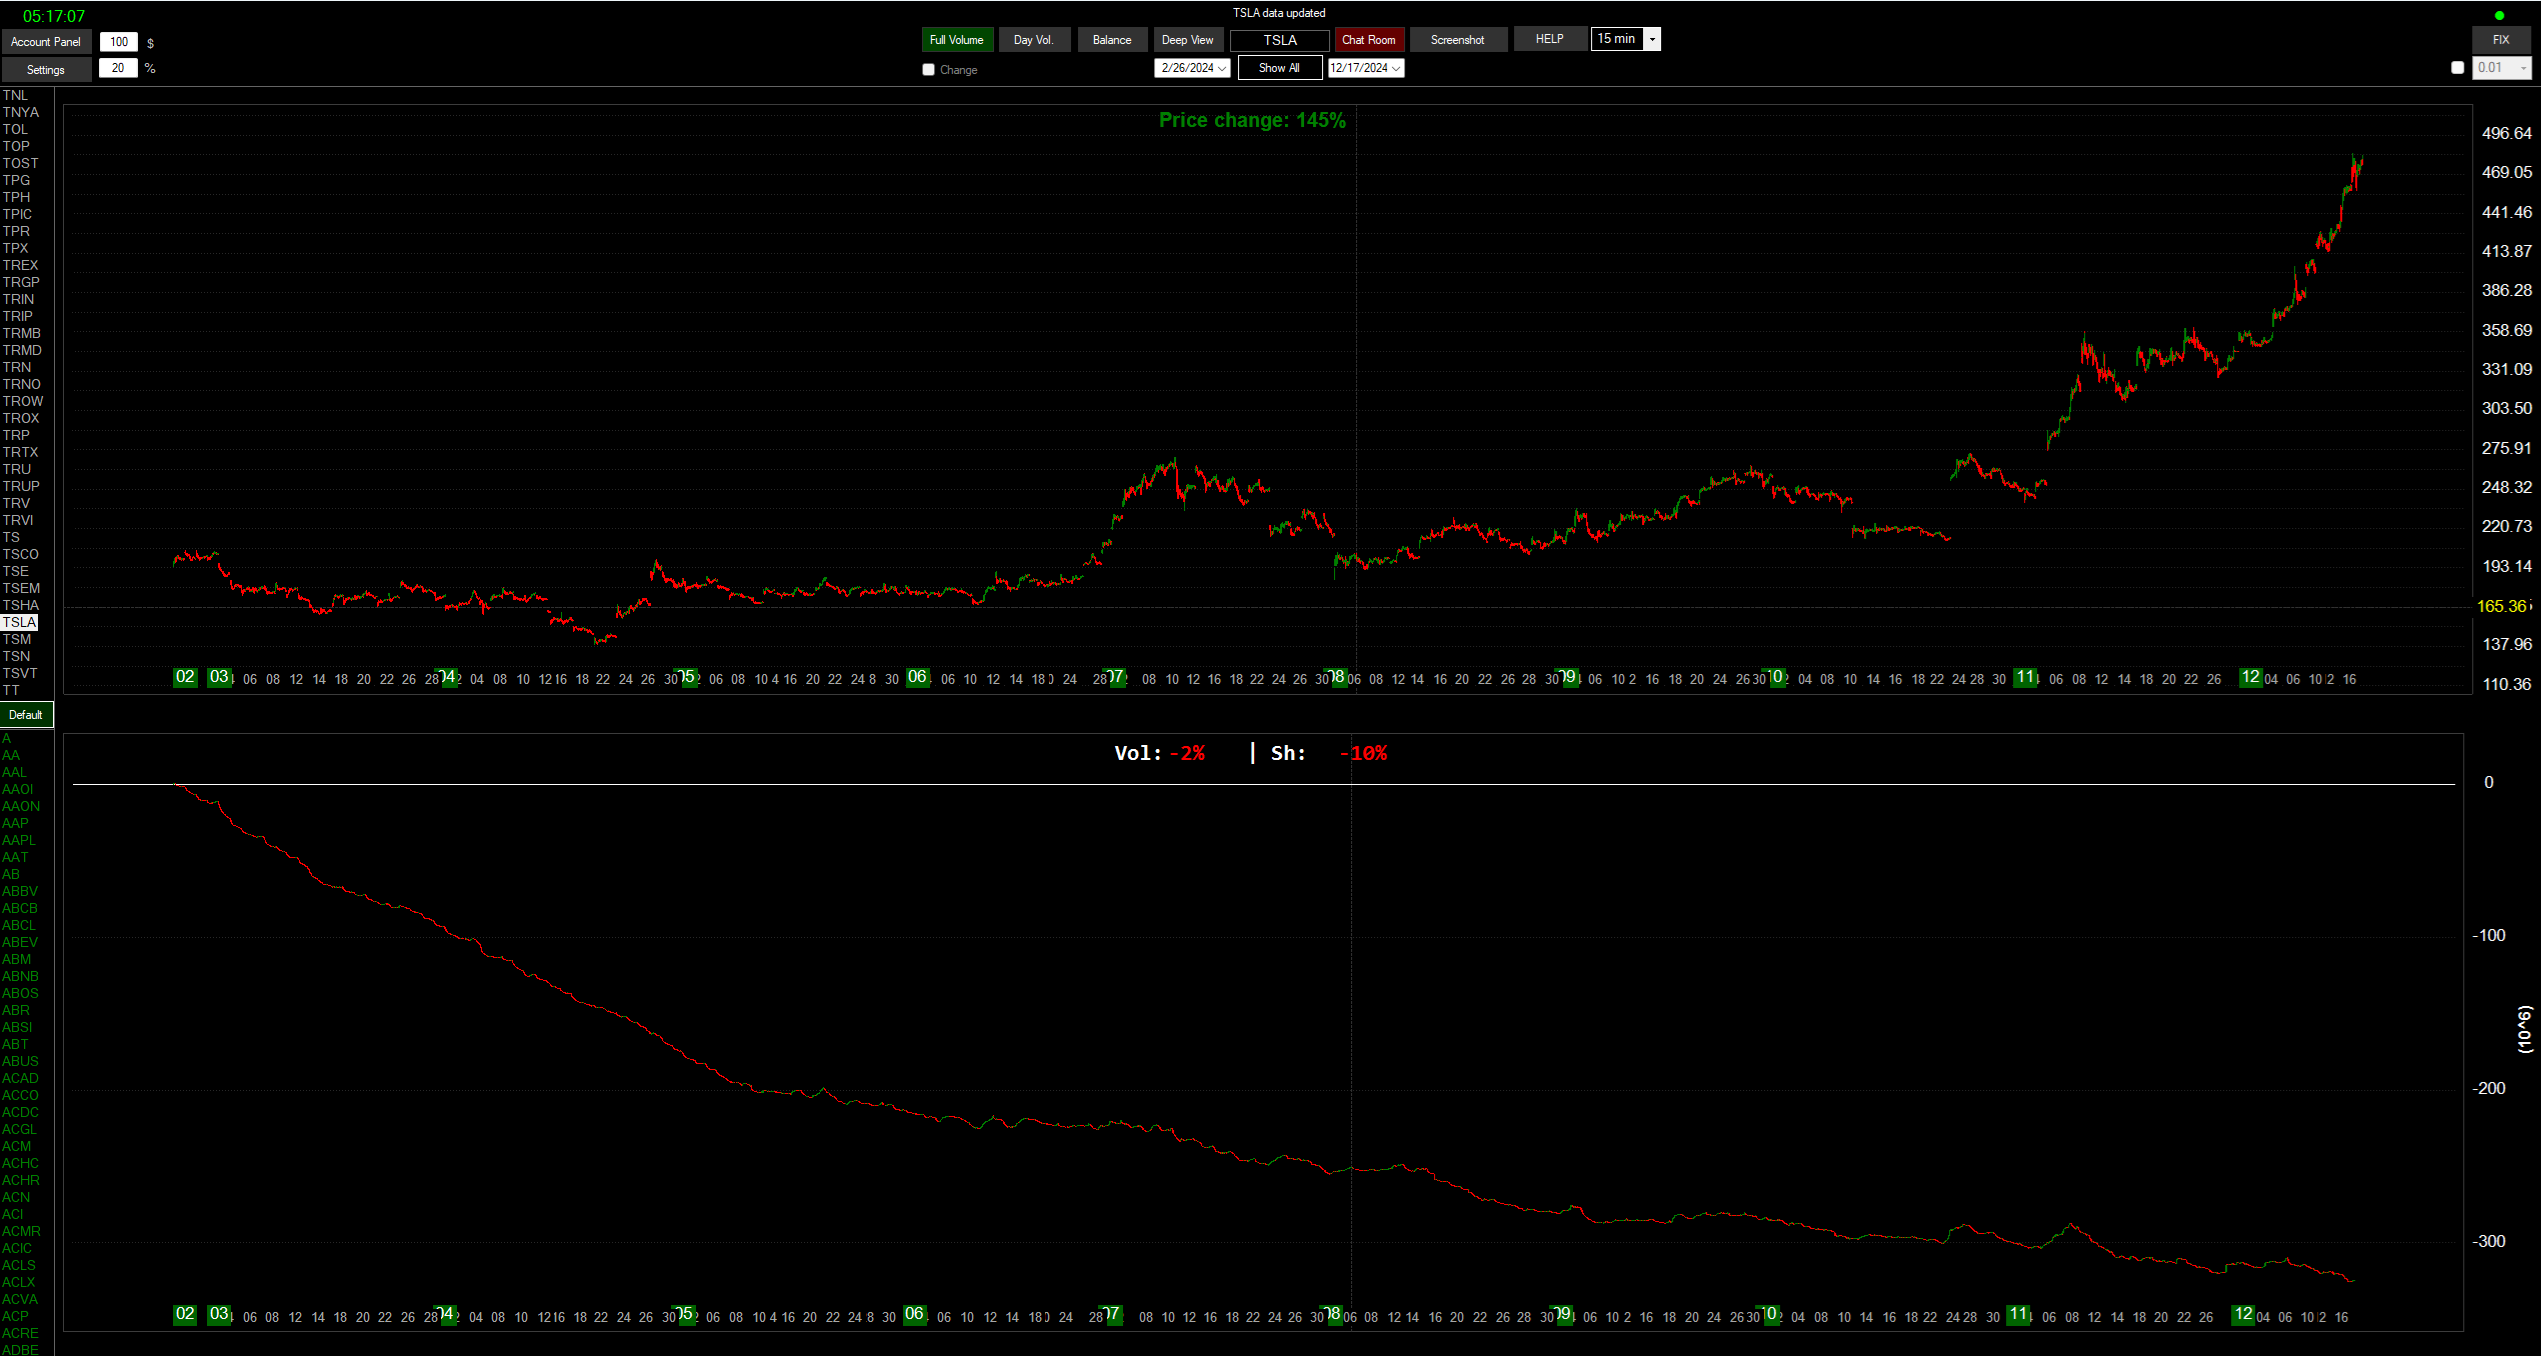Switch to Full Volume view
Screen dimensions: 2541x1357
[957, 40]
